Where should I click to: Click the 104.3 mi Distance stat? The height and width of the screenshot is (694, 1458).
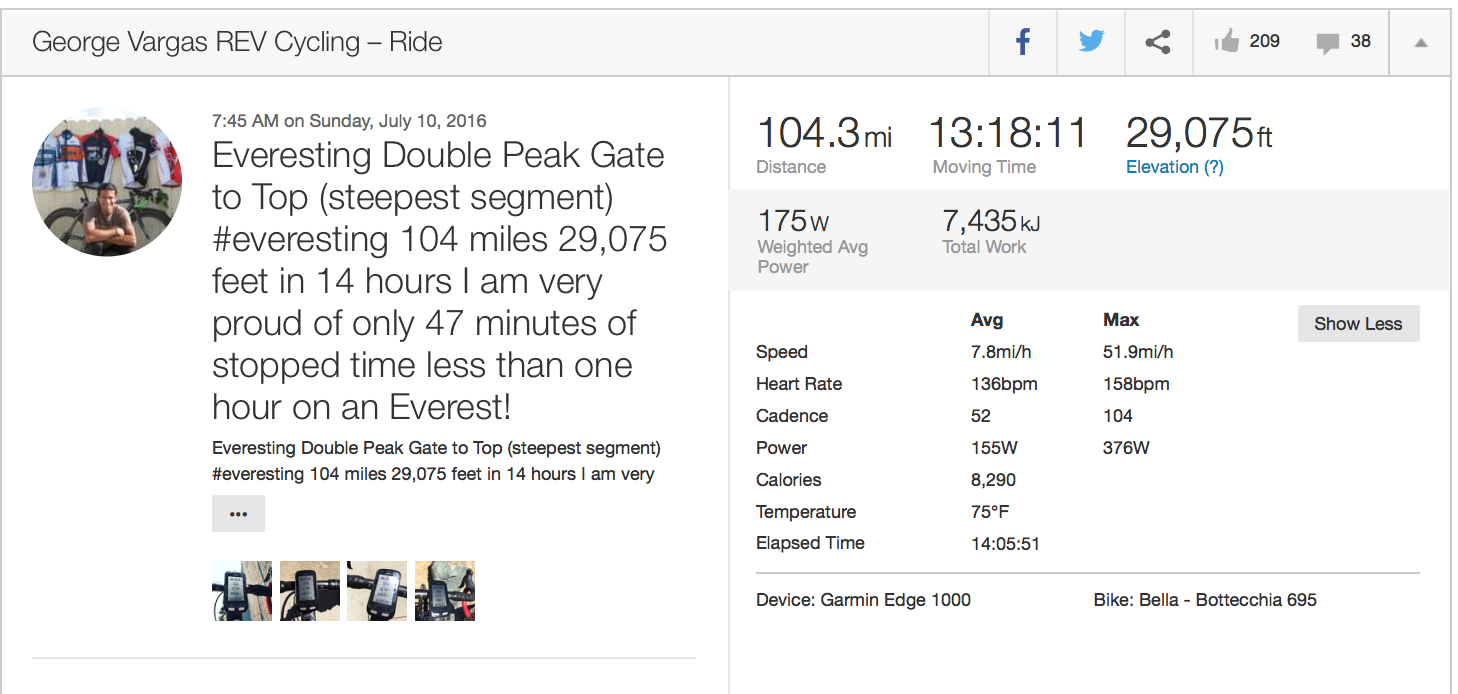coord(824,133)
